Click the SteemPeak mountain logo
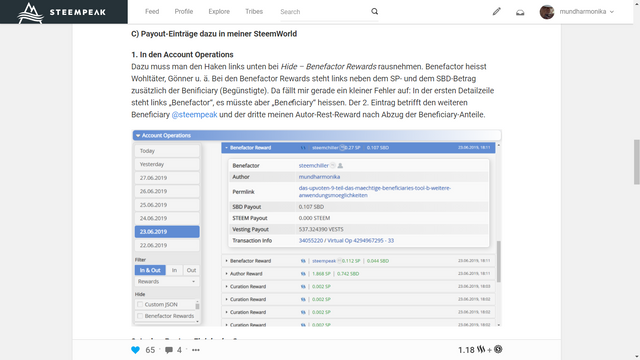640x360 pixels. coord(30,12)
